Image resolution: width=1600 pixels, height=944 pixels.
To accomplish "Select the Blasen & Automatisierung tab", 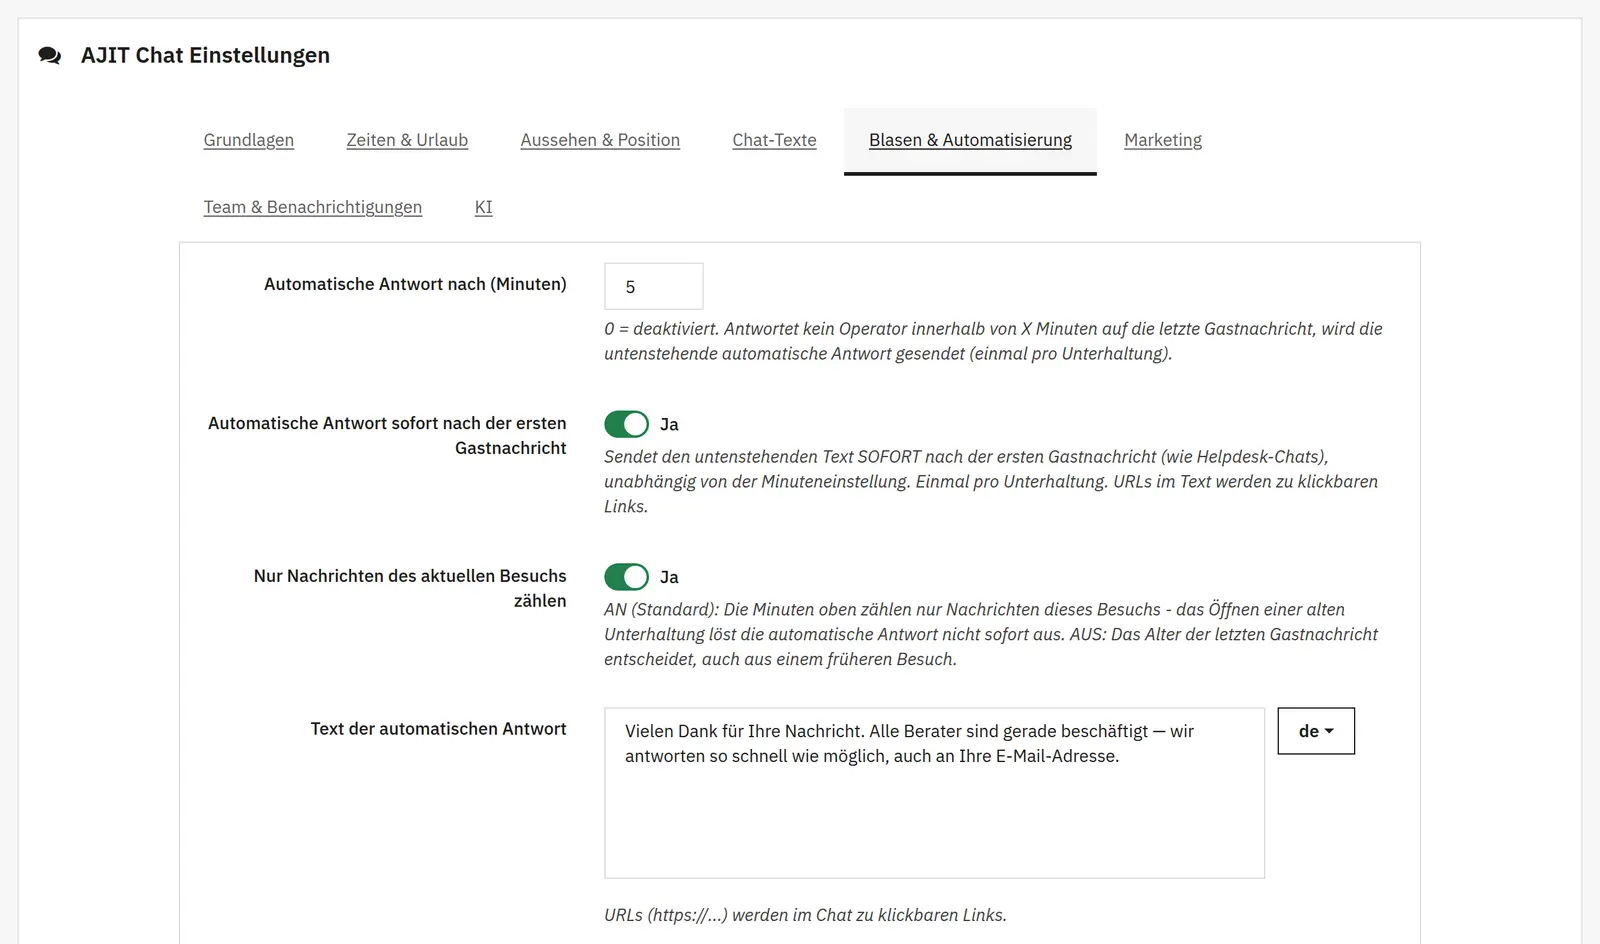I will point(970,140).
